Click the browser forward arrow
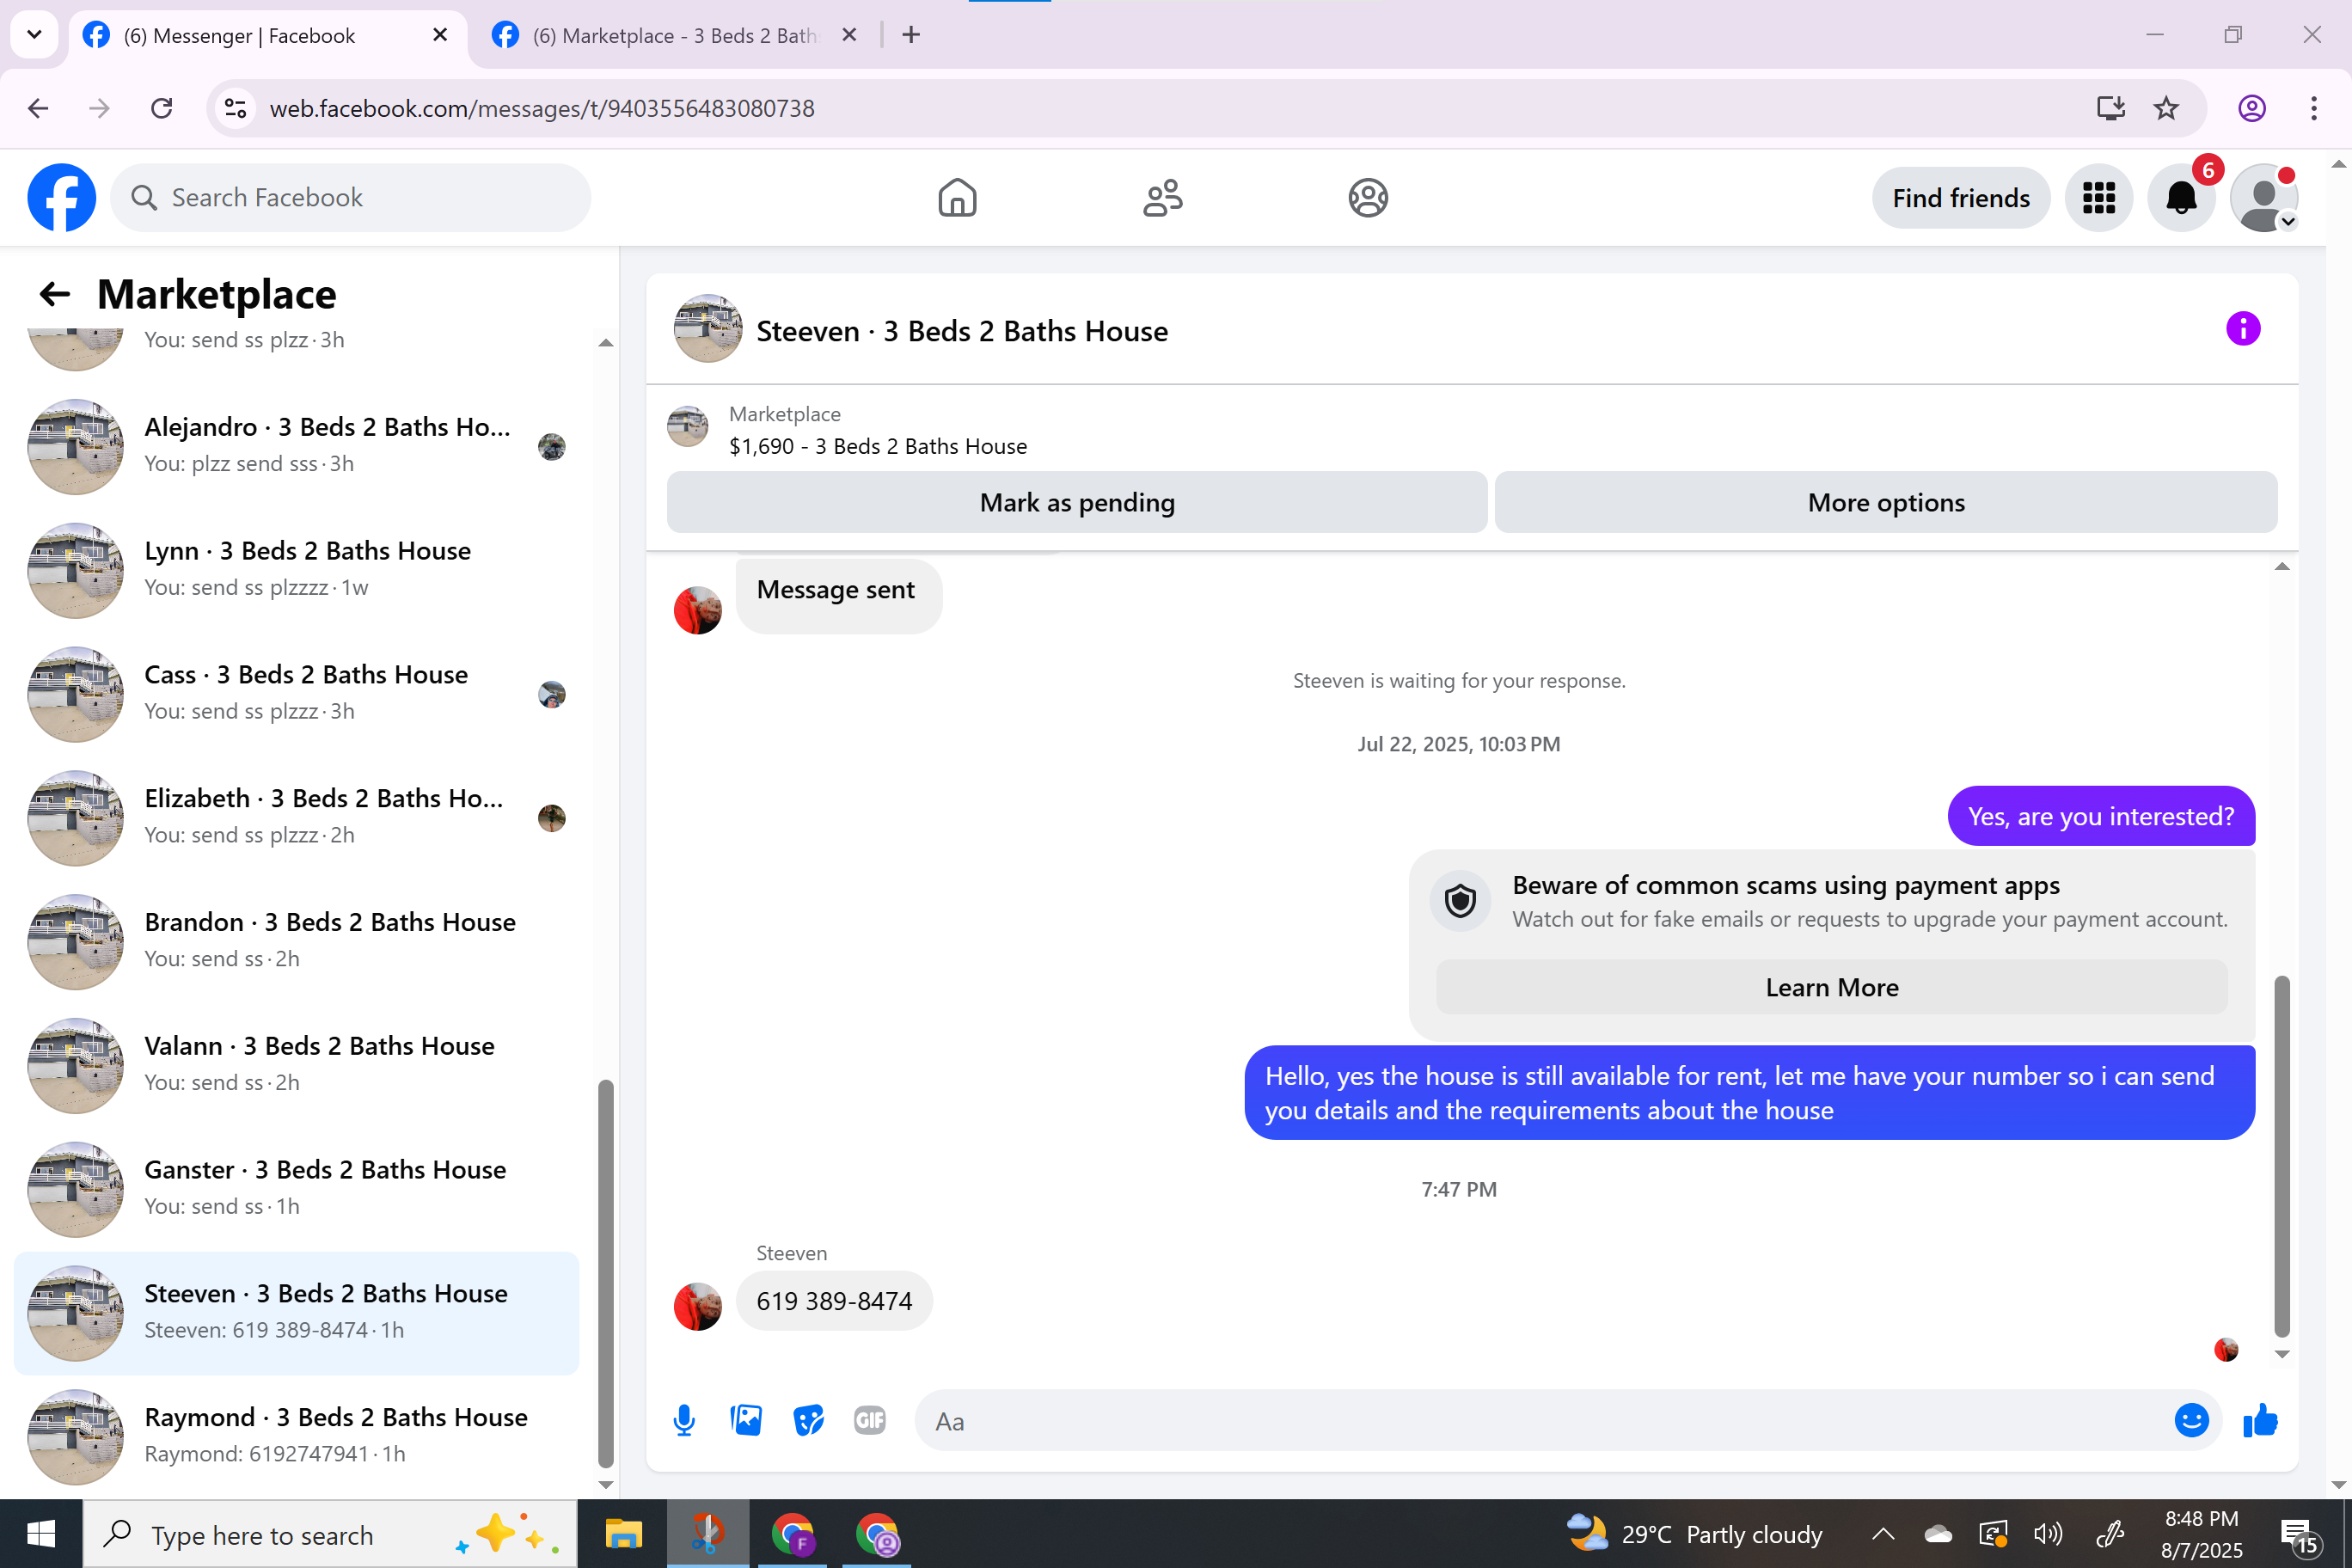This screenshot has height=1568, width=2352. [x=99, y=108]
